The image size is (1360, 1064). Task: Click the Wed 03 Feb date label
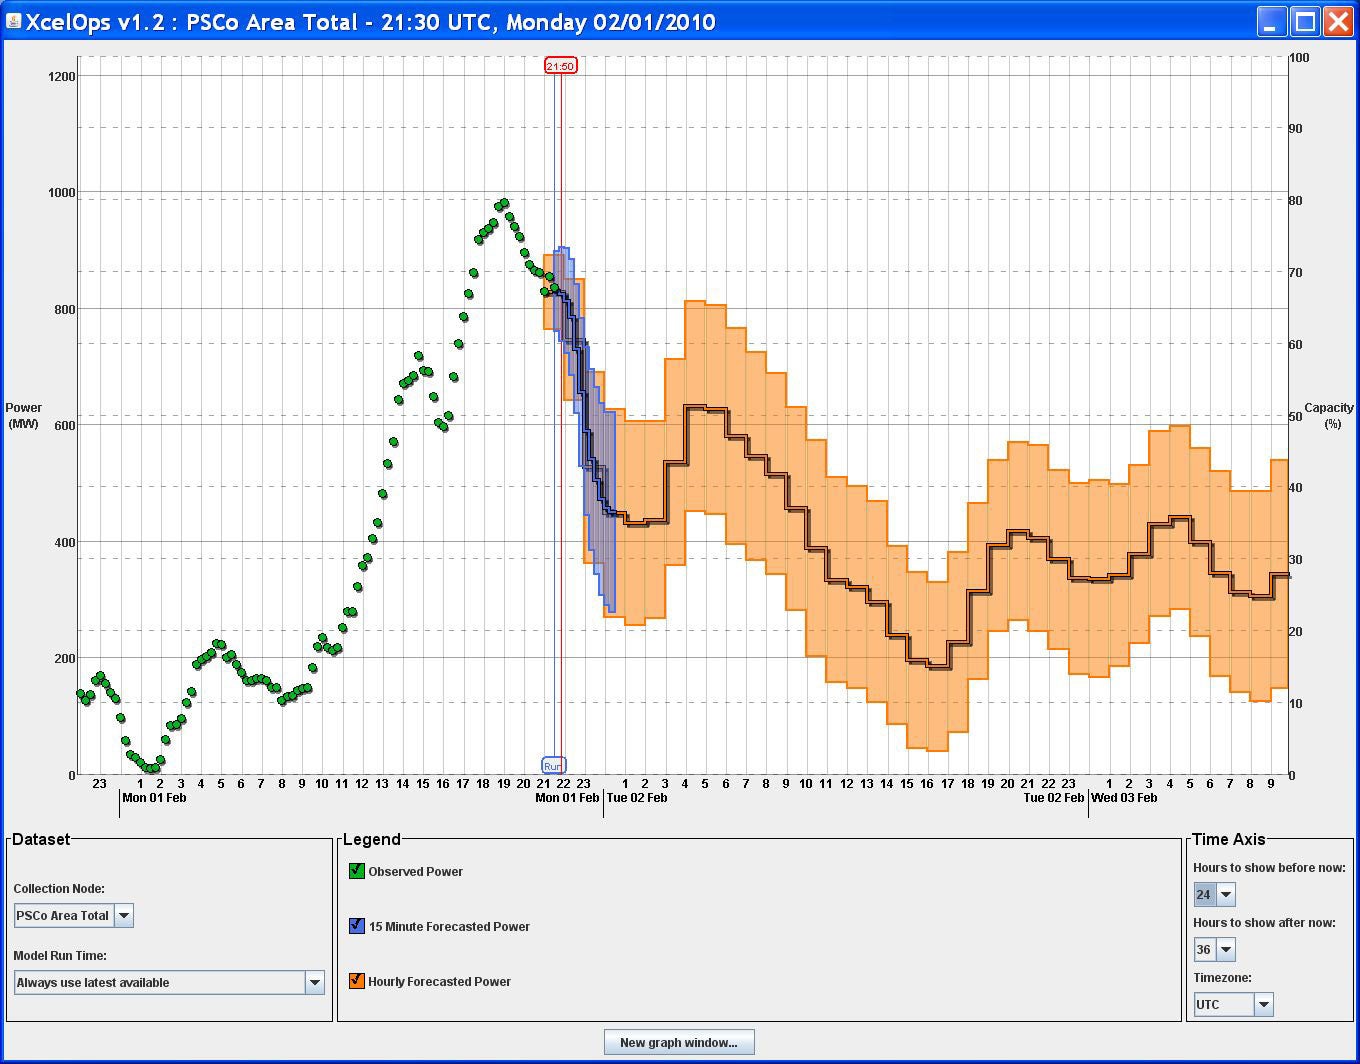(1124, 798)
